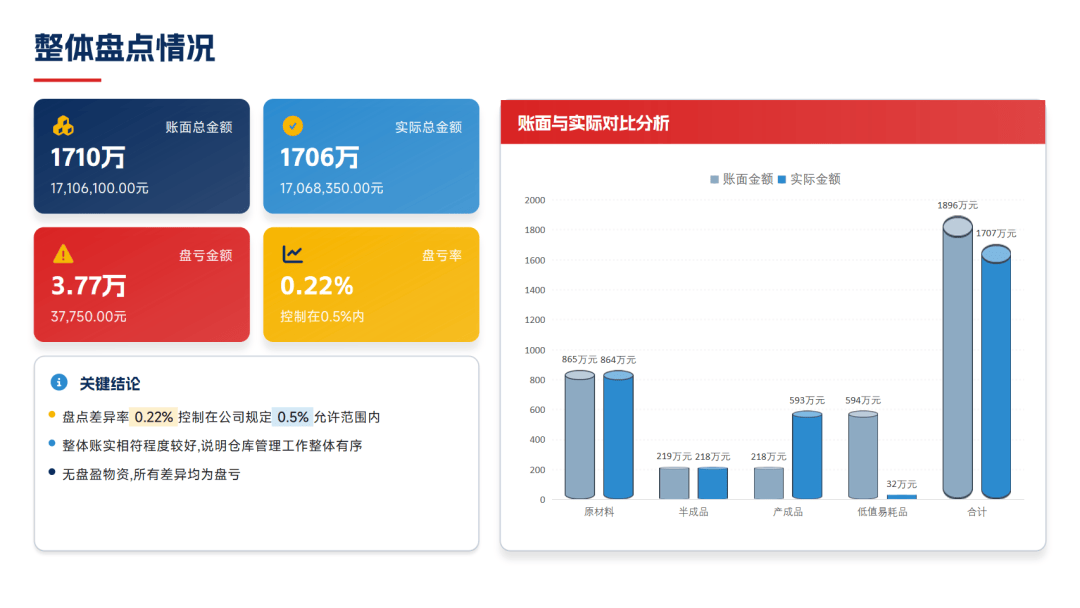Click the 1896万元 gray bar for 合计
The height and width of the screenshot is (608, 1080).
[x=957, y=360]
